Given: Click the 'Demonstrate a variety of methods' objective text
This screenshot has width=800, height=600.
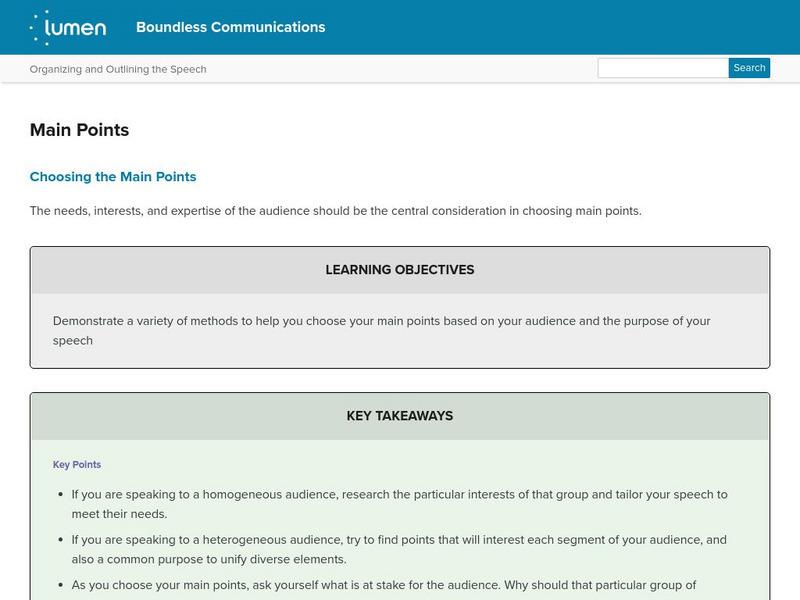Looking at the screenshot, I should click(381, 331).
